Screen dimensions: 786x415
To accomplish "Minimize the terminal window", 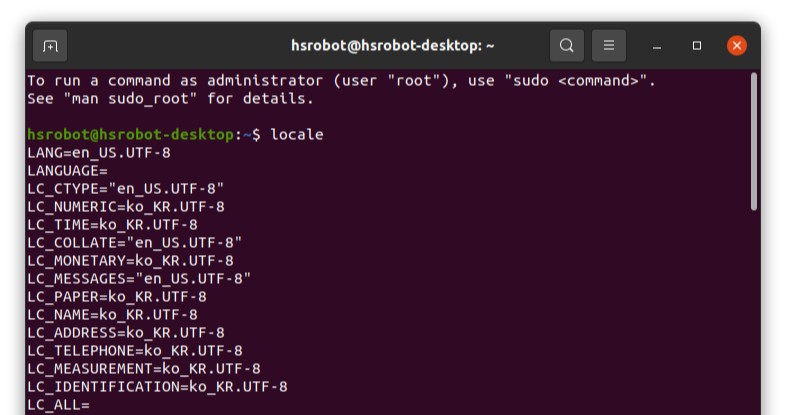I will point(657,46).
